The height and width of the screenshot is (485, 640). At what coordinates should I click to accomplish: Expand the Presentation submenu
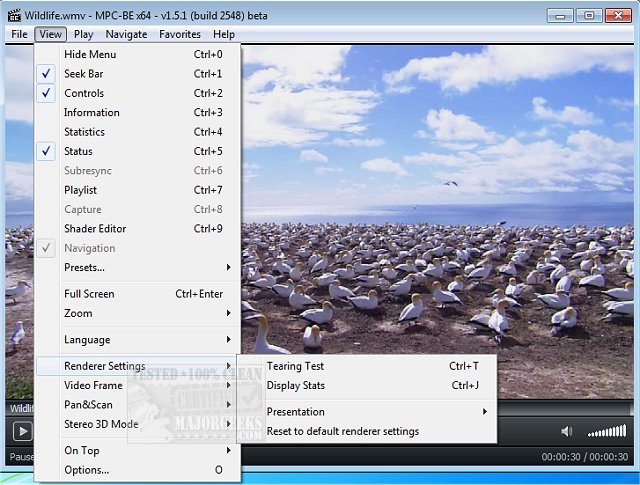point(367,412)
